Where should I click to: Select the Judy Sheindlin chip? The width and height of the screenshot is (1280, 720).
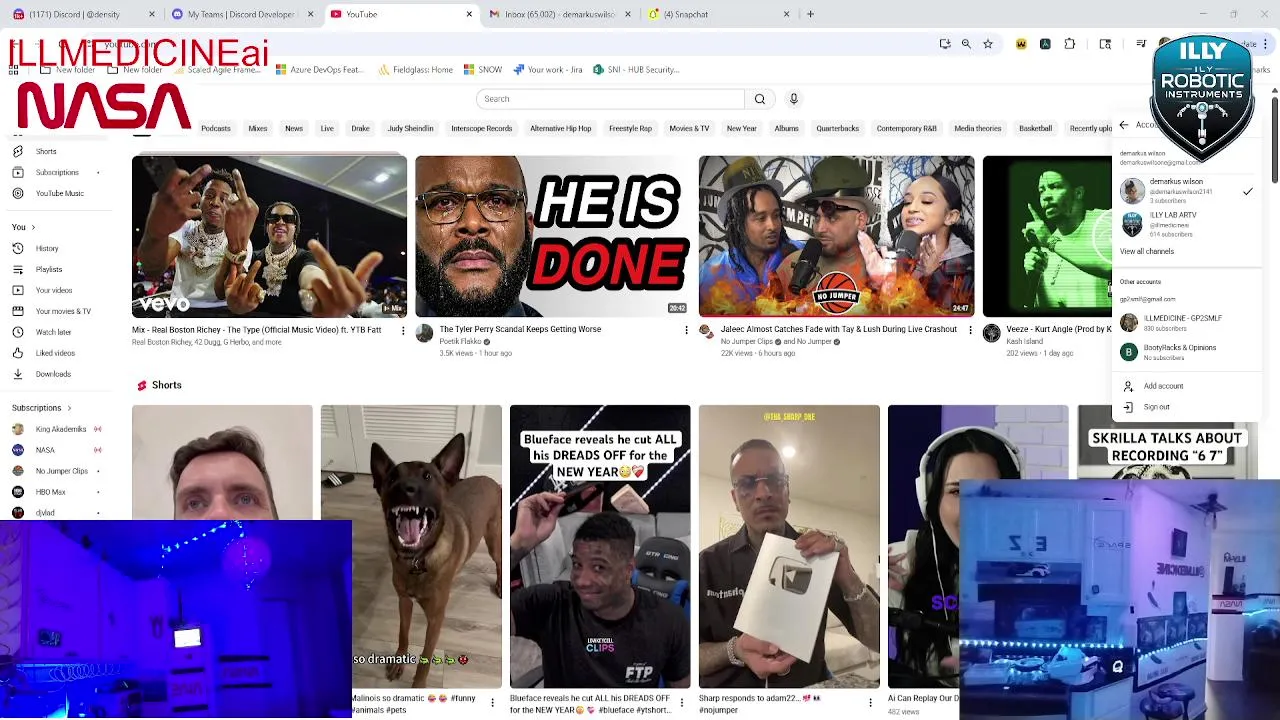pos(411,128)
